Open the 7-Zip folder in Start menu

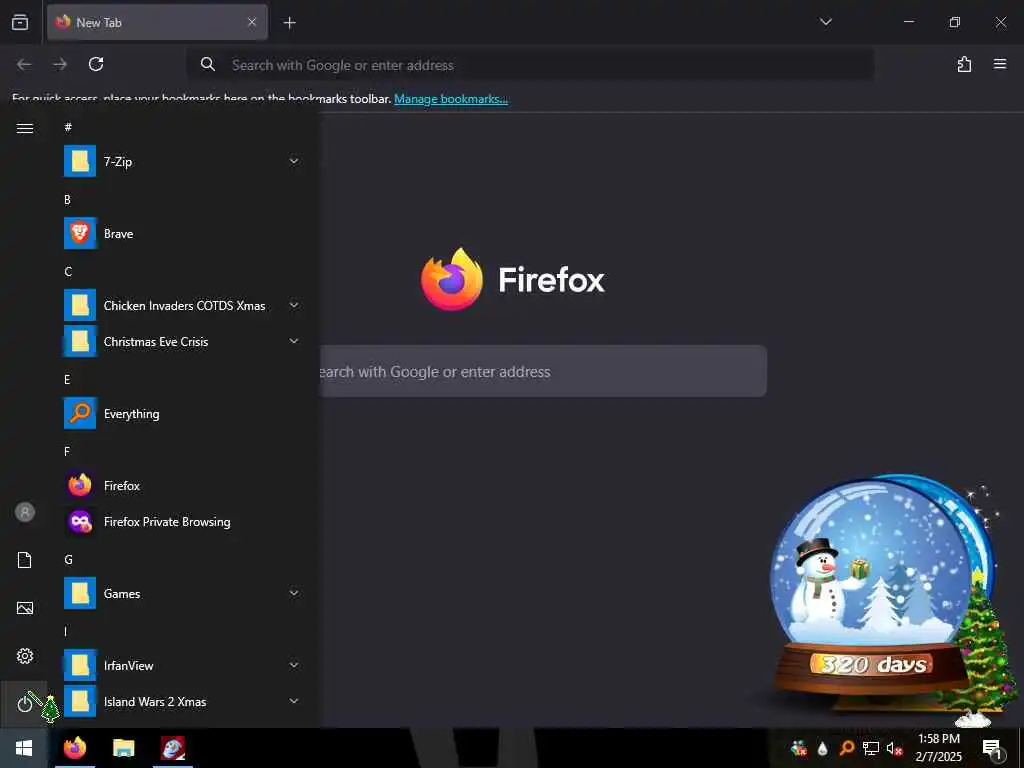point(182,161)
